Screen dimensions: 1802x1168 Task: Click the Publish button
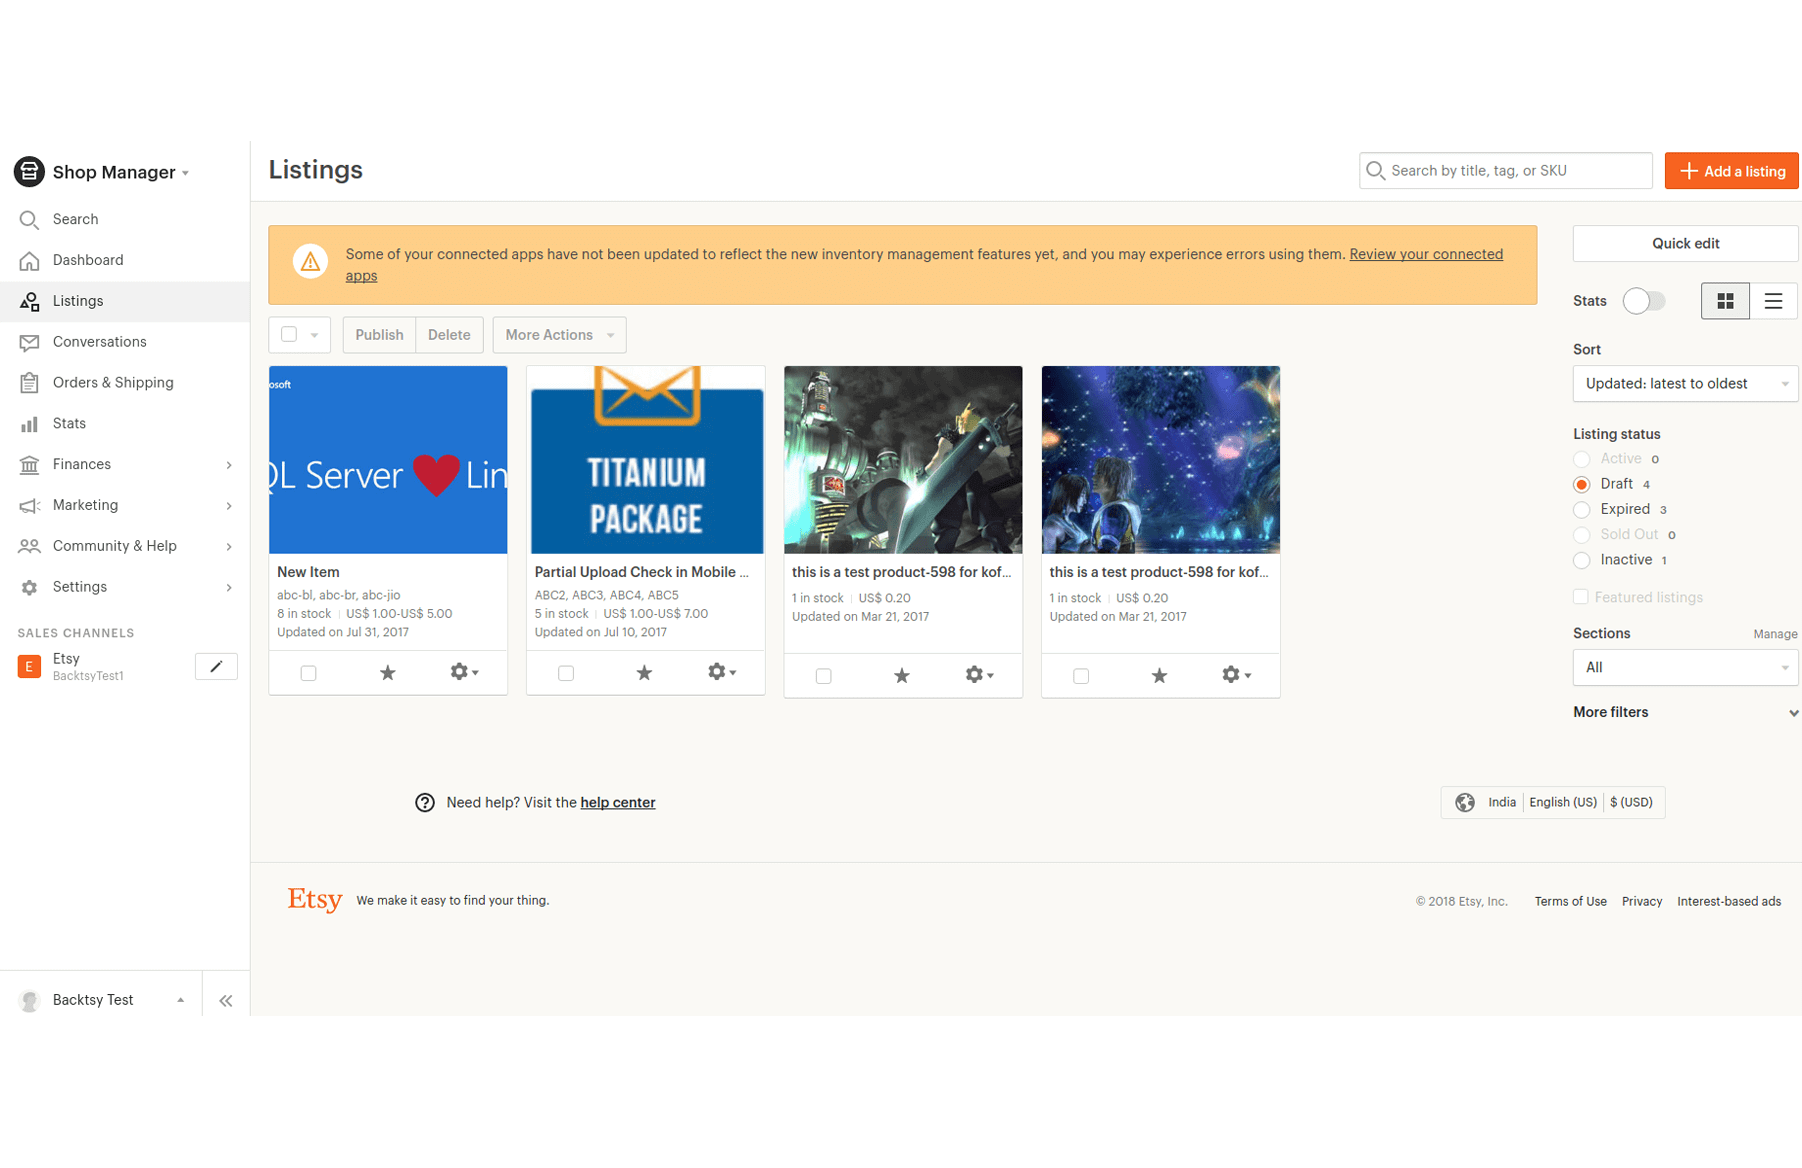coord(379,335)
